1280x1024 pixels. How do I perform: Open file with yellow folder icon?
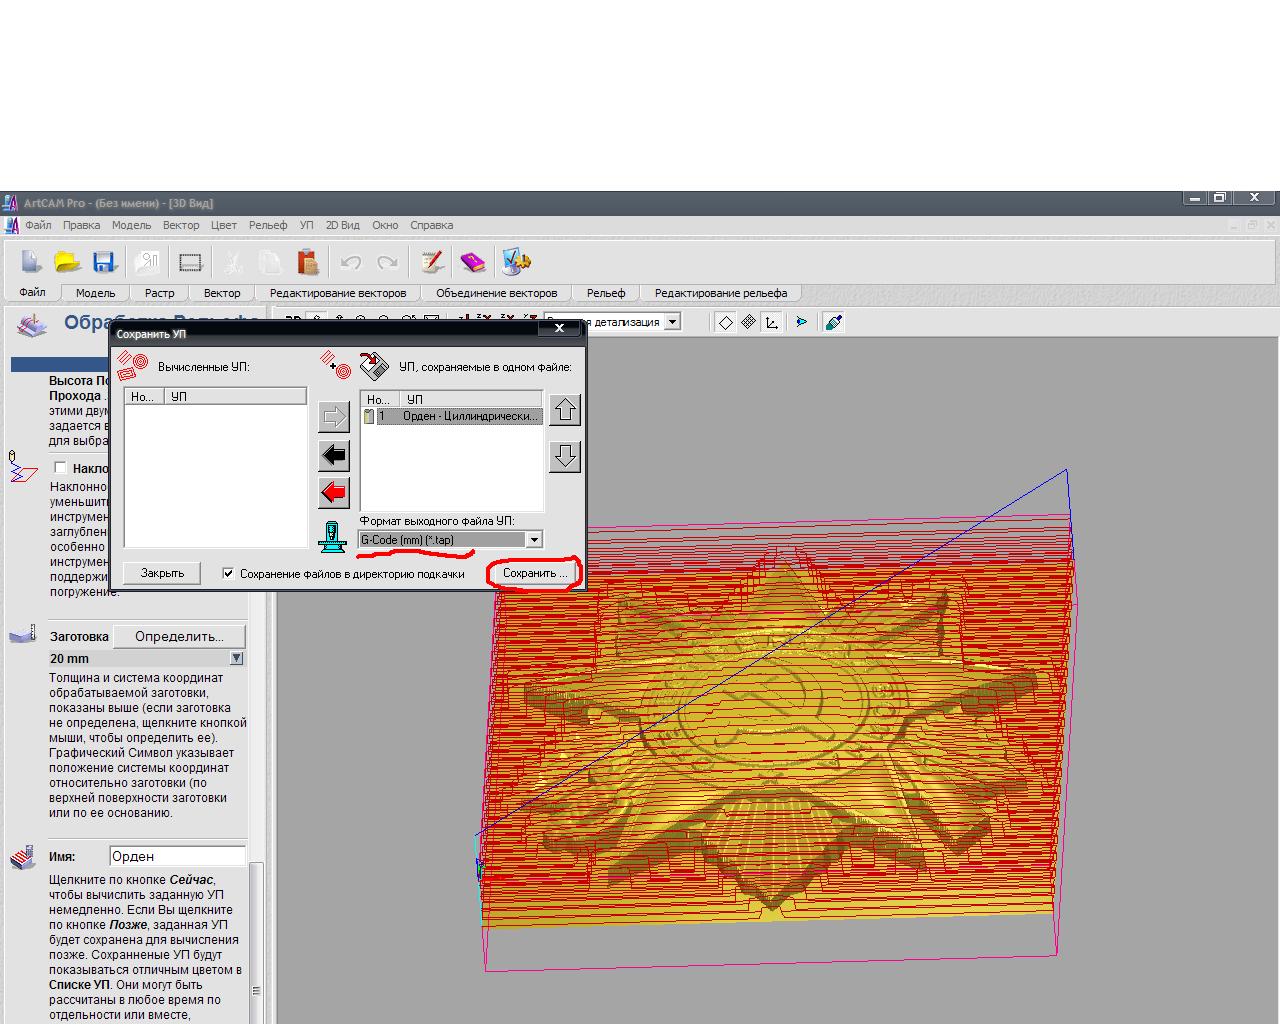(x=67, y=262)
